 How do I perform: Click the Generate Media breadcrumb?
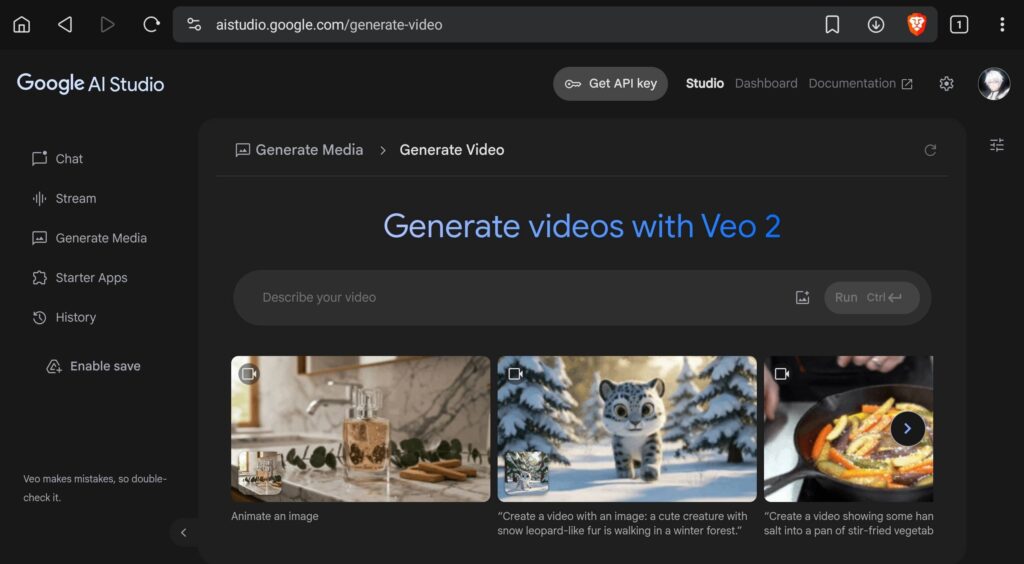point(299,149)
